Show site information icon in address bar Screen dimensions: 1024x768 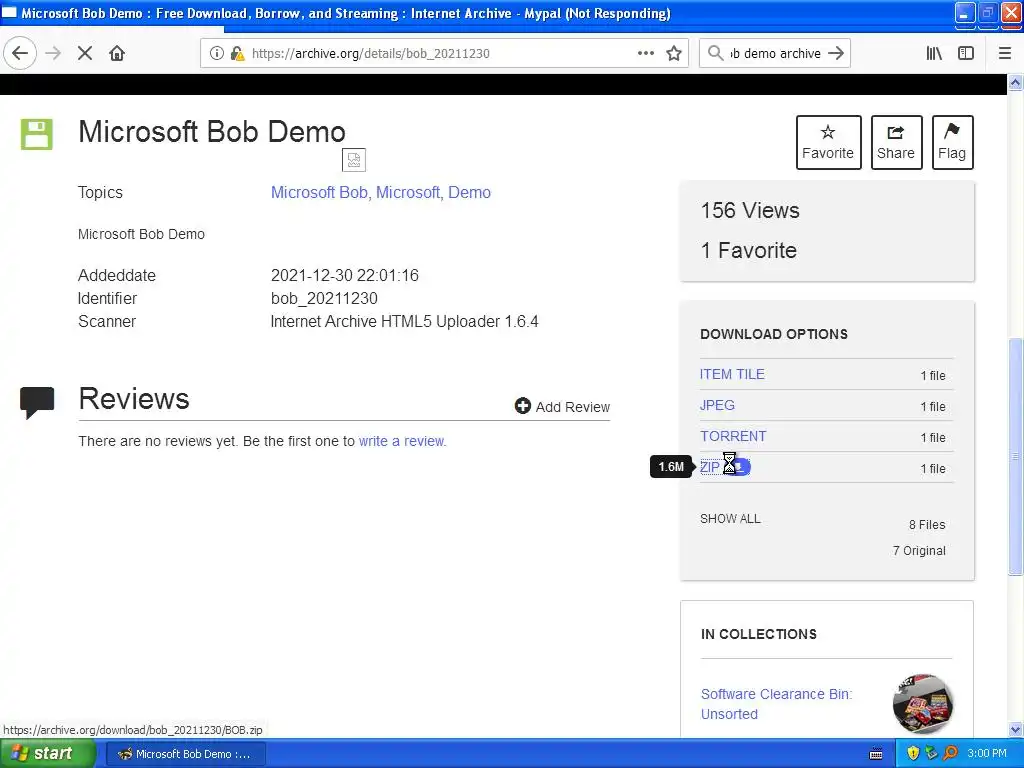[x=216, y=54]
